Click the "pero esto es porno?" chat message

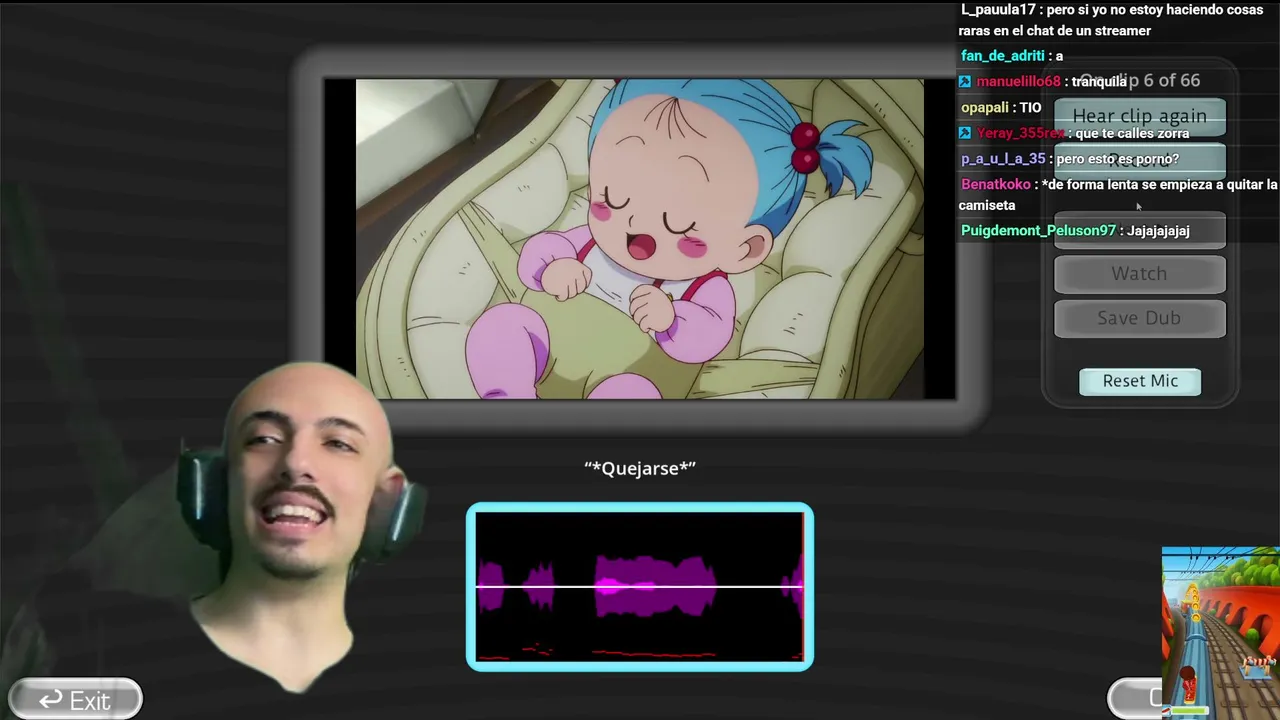pos(1118,159)
